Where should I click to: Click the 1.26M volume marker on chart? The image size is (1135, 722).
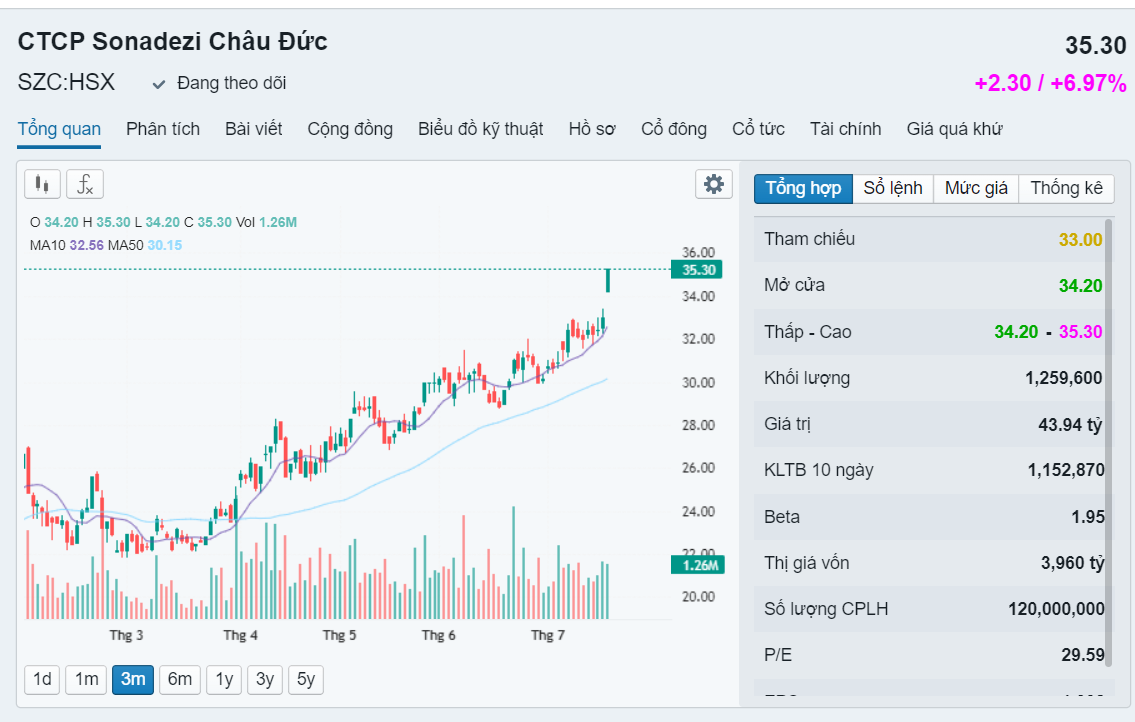pos(696,565)
